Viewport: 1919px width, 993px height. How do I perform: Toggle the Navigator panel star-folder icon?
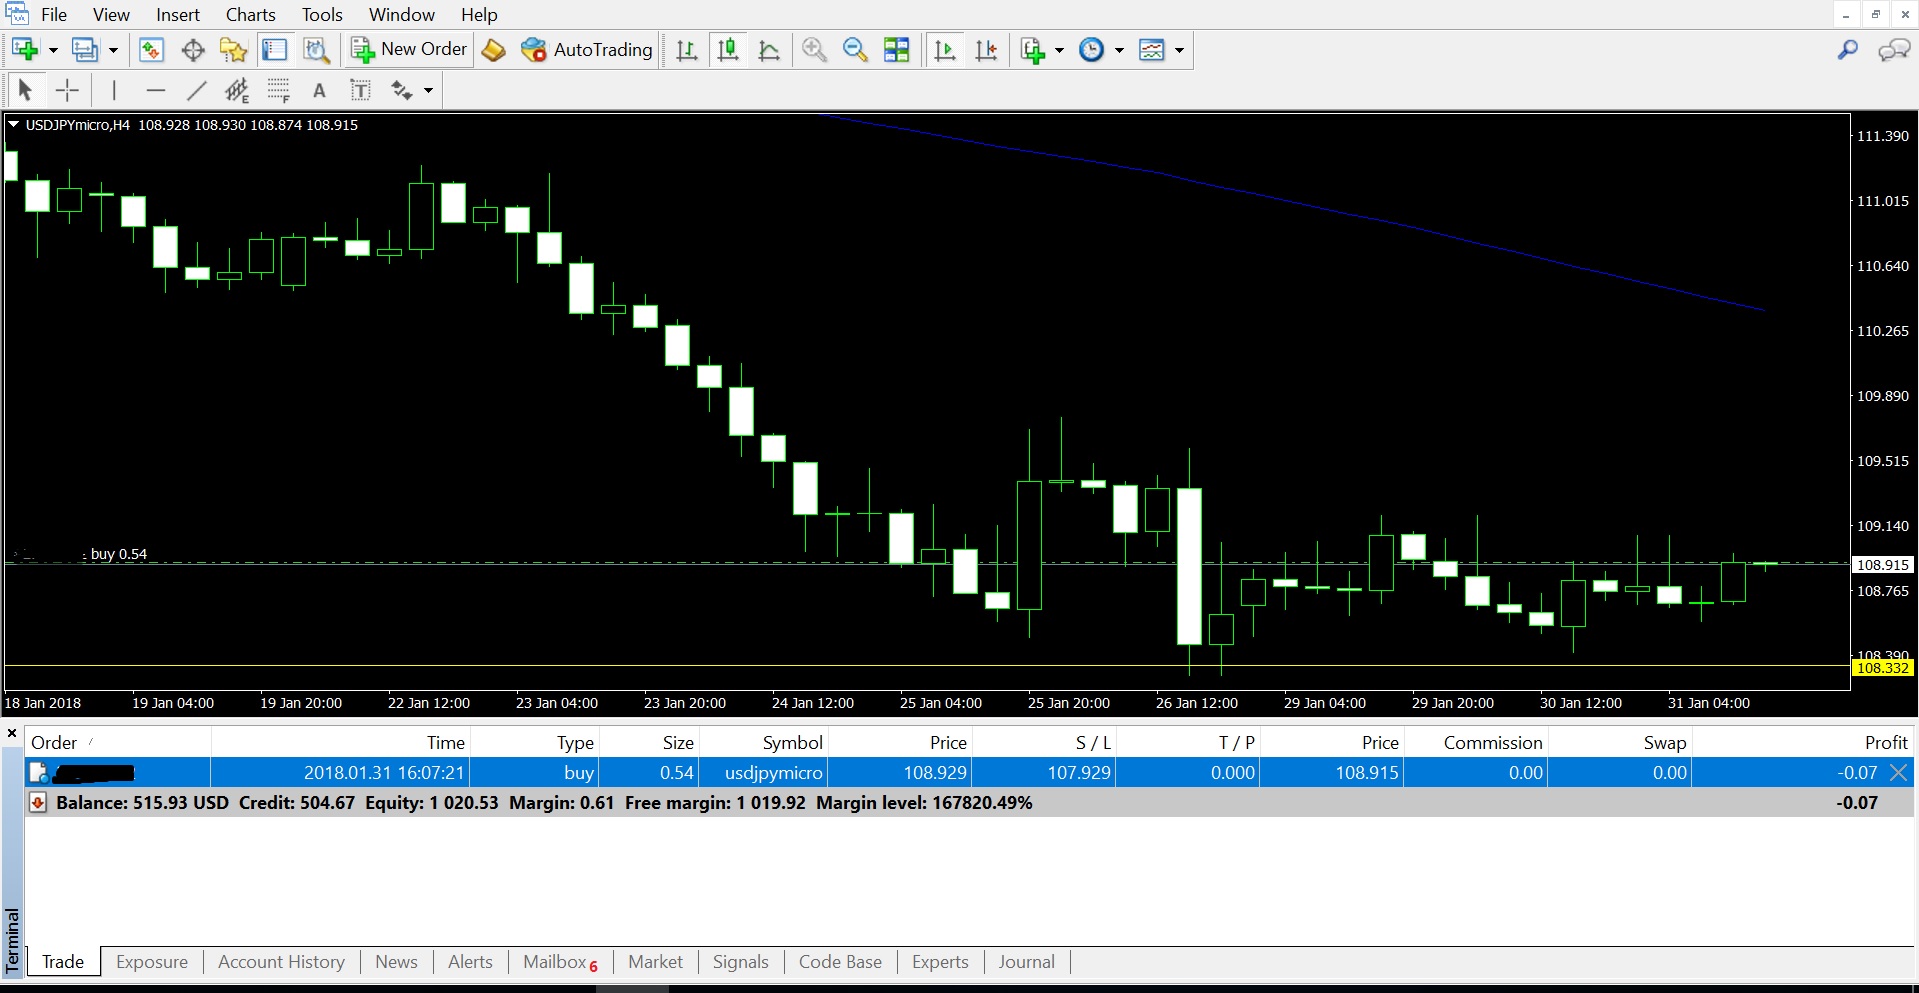pyautogui.click(x=233, y=50)
